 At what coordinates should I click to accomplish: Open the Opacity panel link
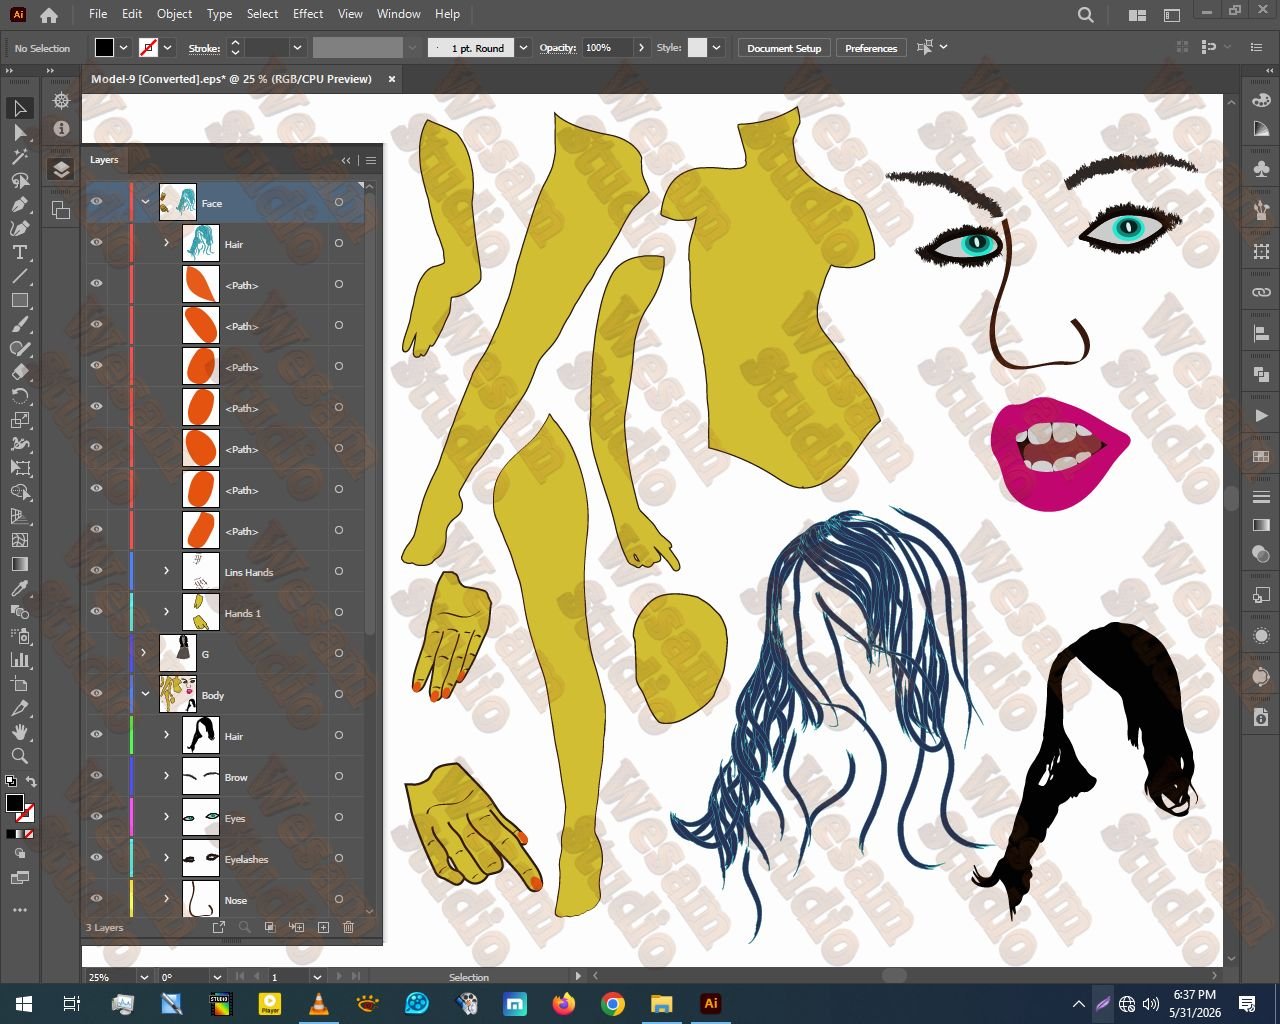pyautogui.click(x=558, y=48)
